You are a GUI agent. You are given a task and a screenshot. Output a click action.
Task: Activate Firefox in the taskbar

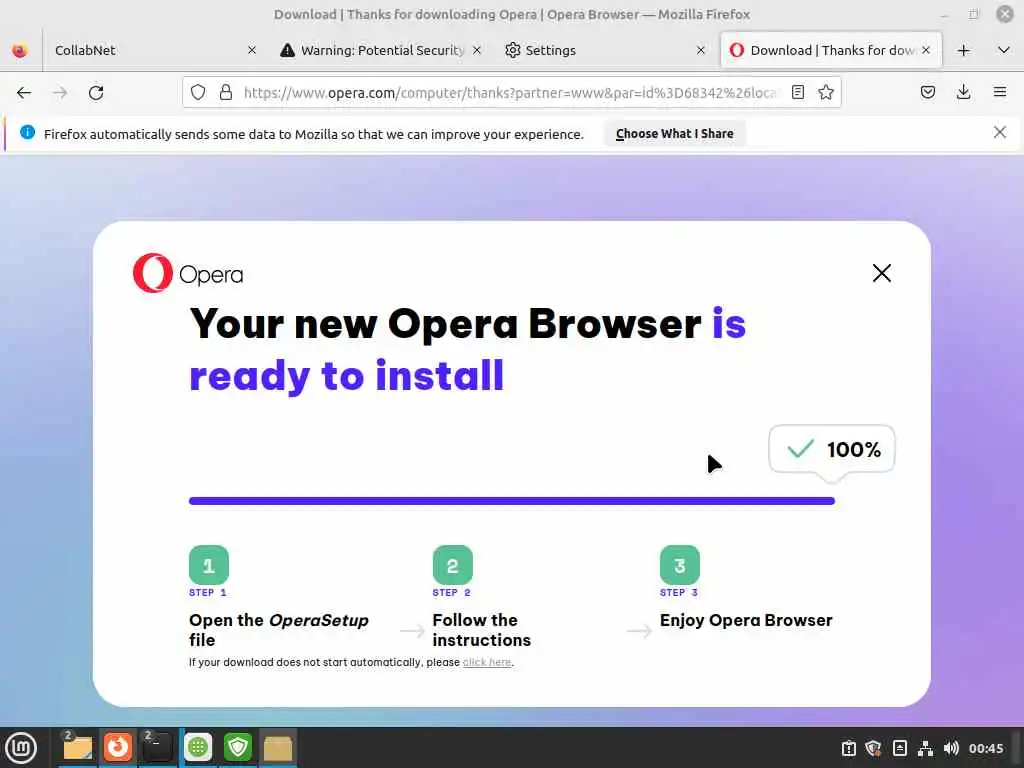click(x=118, y=748)
